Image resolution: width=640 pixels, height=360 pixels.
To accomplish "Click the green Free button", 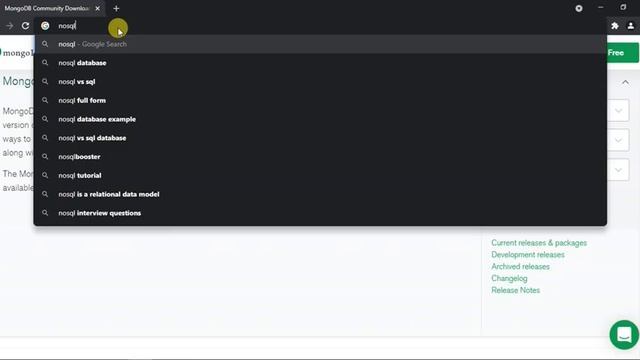I will [623, 53].
